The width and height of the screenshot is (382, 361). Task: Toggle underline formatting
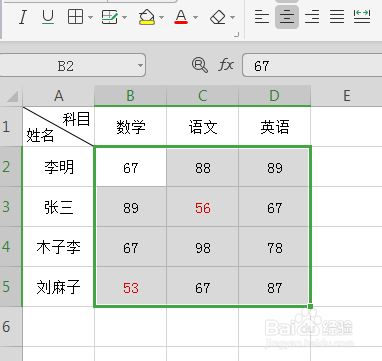point(48,17)
